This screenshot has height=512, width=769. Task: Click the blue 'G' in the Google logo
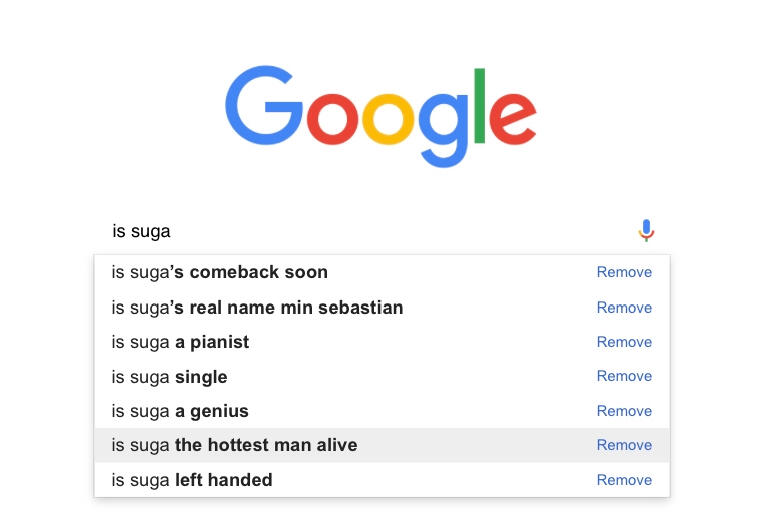pos(263,106)
